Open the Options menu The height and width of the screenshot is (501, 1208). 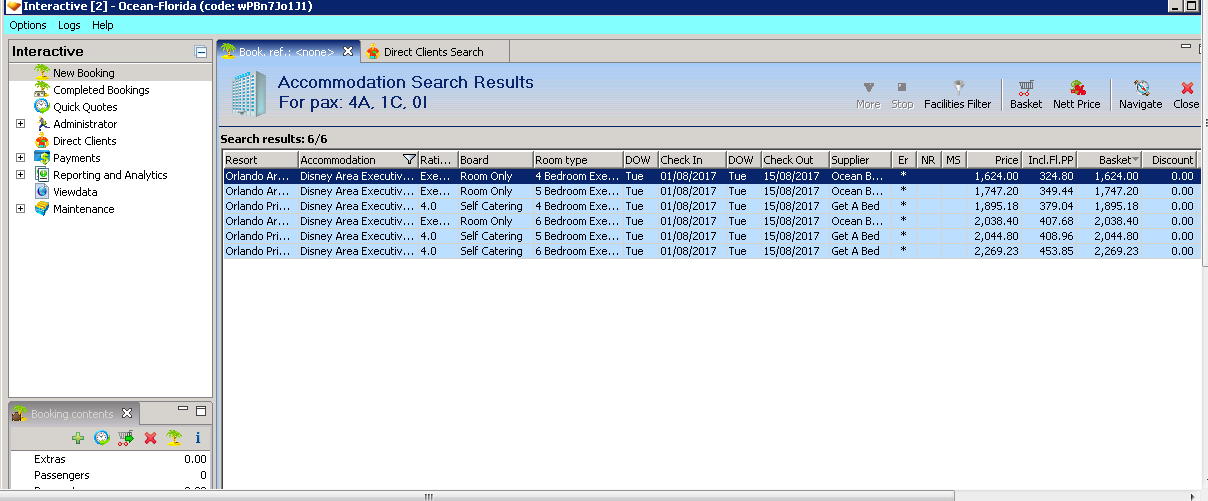coord(28,25)
